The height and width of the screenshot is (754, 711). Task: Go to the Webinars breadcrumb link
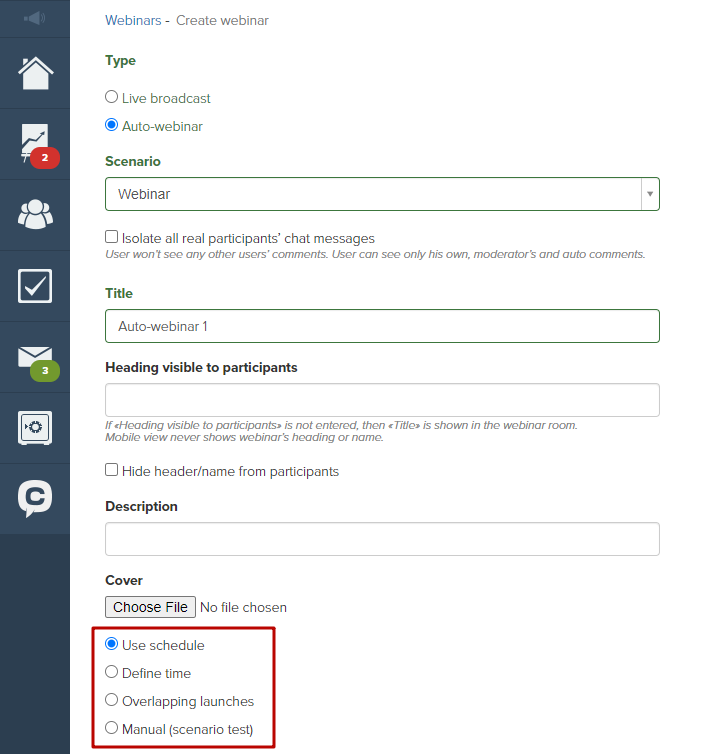pos(133,20)
